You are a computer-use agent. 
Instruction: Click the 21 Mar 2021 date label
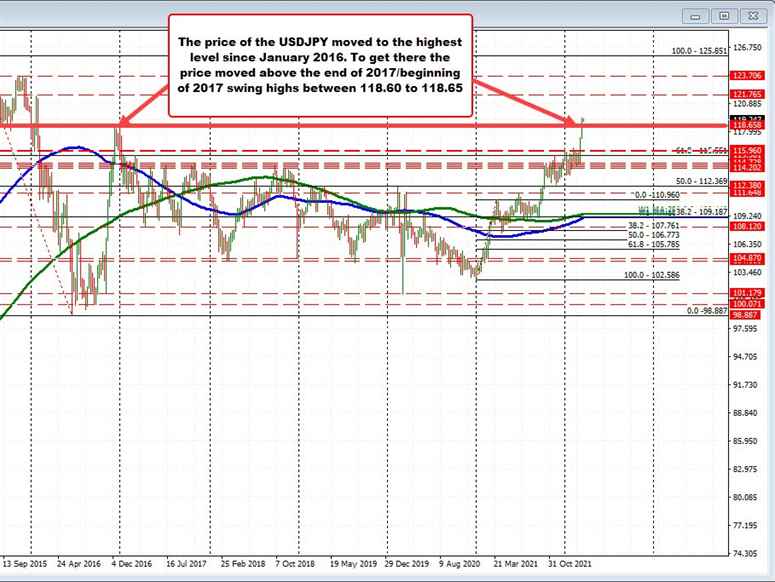pyautogui.click(x=515, y=564)
